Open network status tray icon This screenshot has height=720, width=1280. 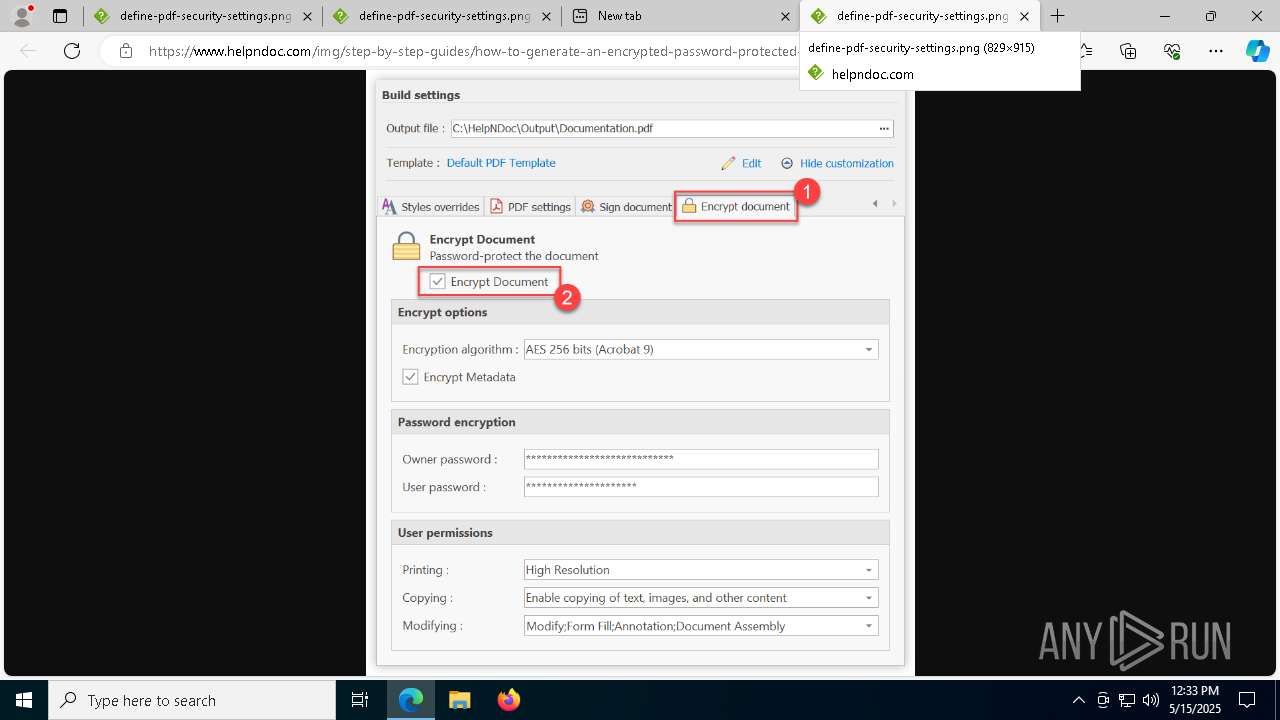tap(1127, 700)
